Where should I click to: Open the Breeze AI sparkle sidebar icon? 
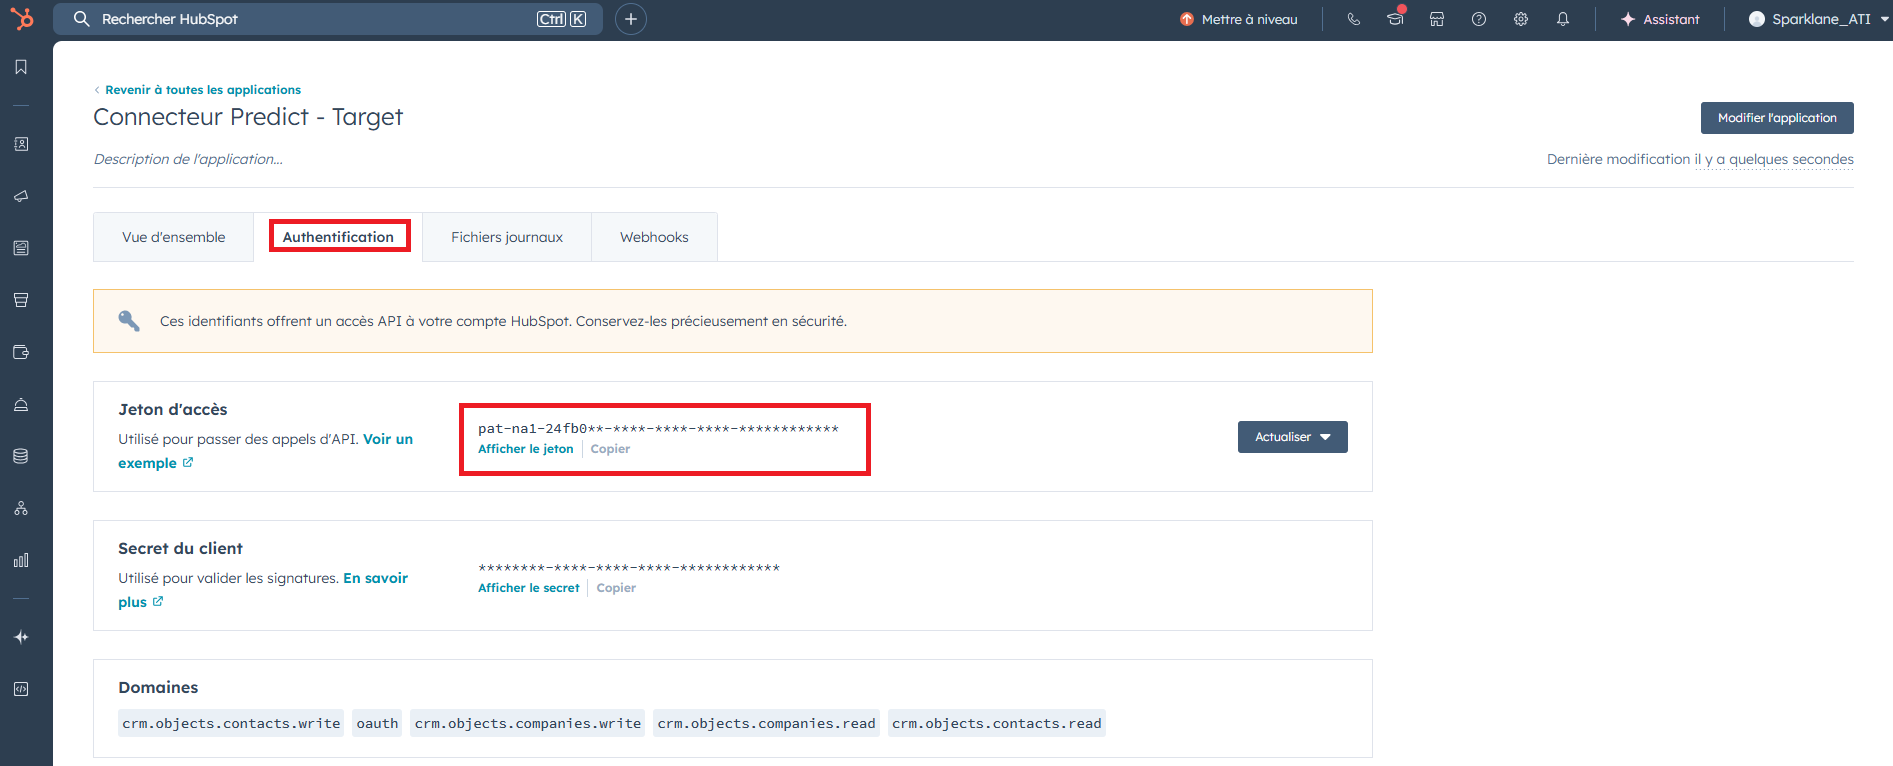pyautogui.click(x=21, y=637)
